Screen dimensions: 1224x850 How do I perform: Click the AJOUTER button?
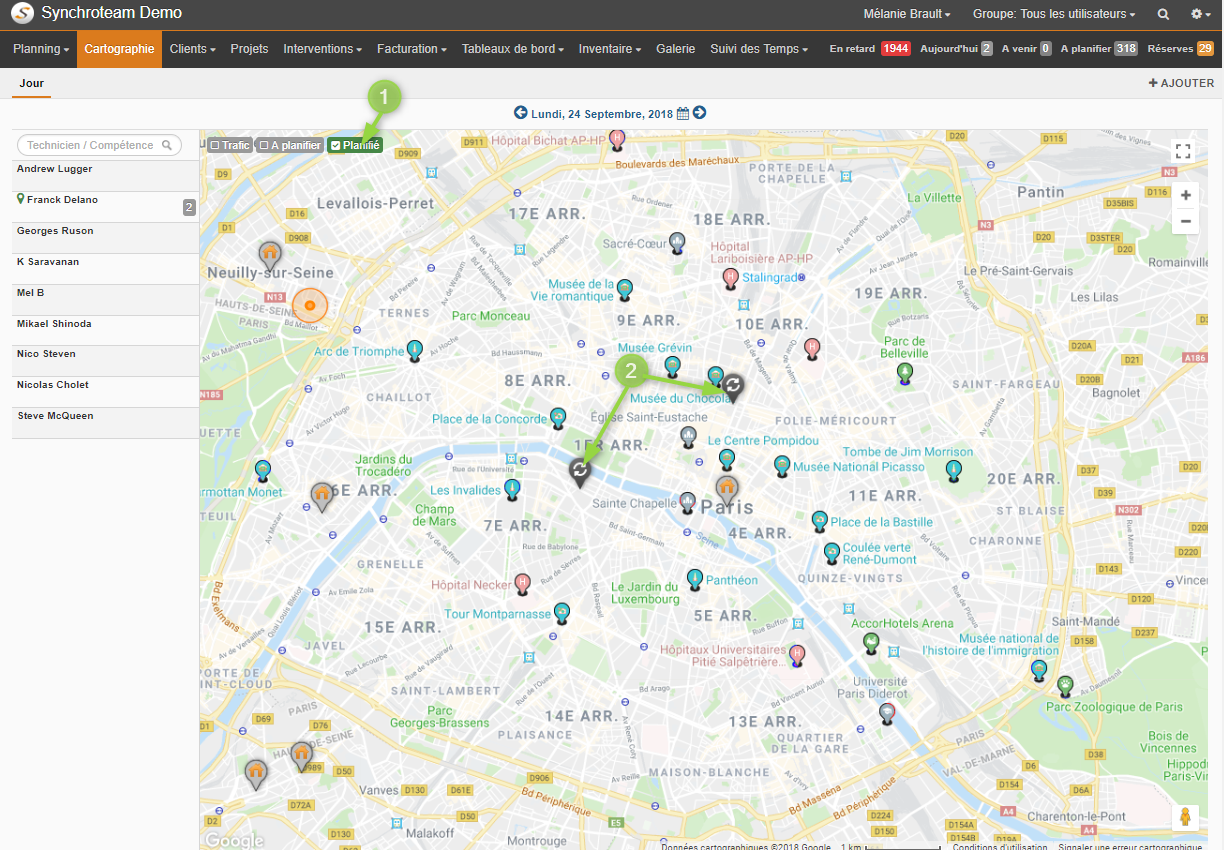pyautogui.click(x=1181, y=84)
